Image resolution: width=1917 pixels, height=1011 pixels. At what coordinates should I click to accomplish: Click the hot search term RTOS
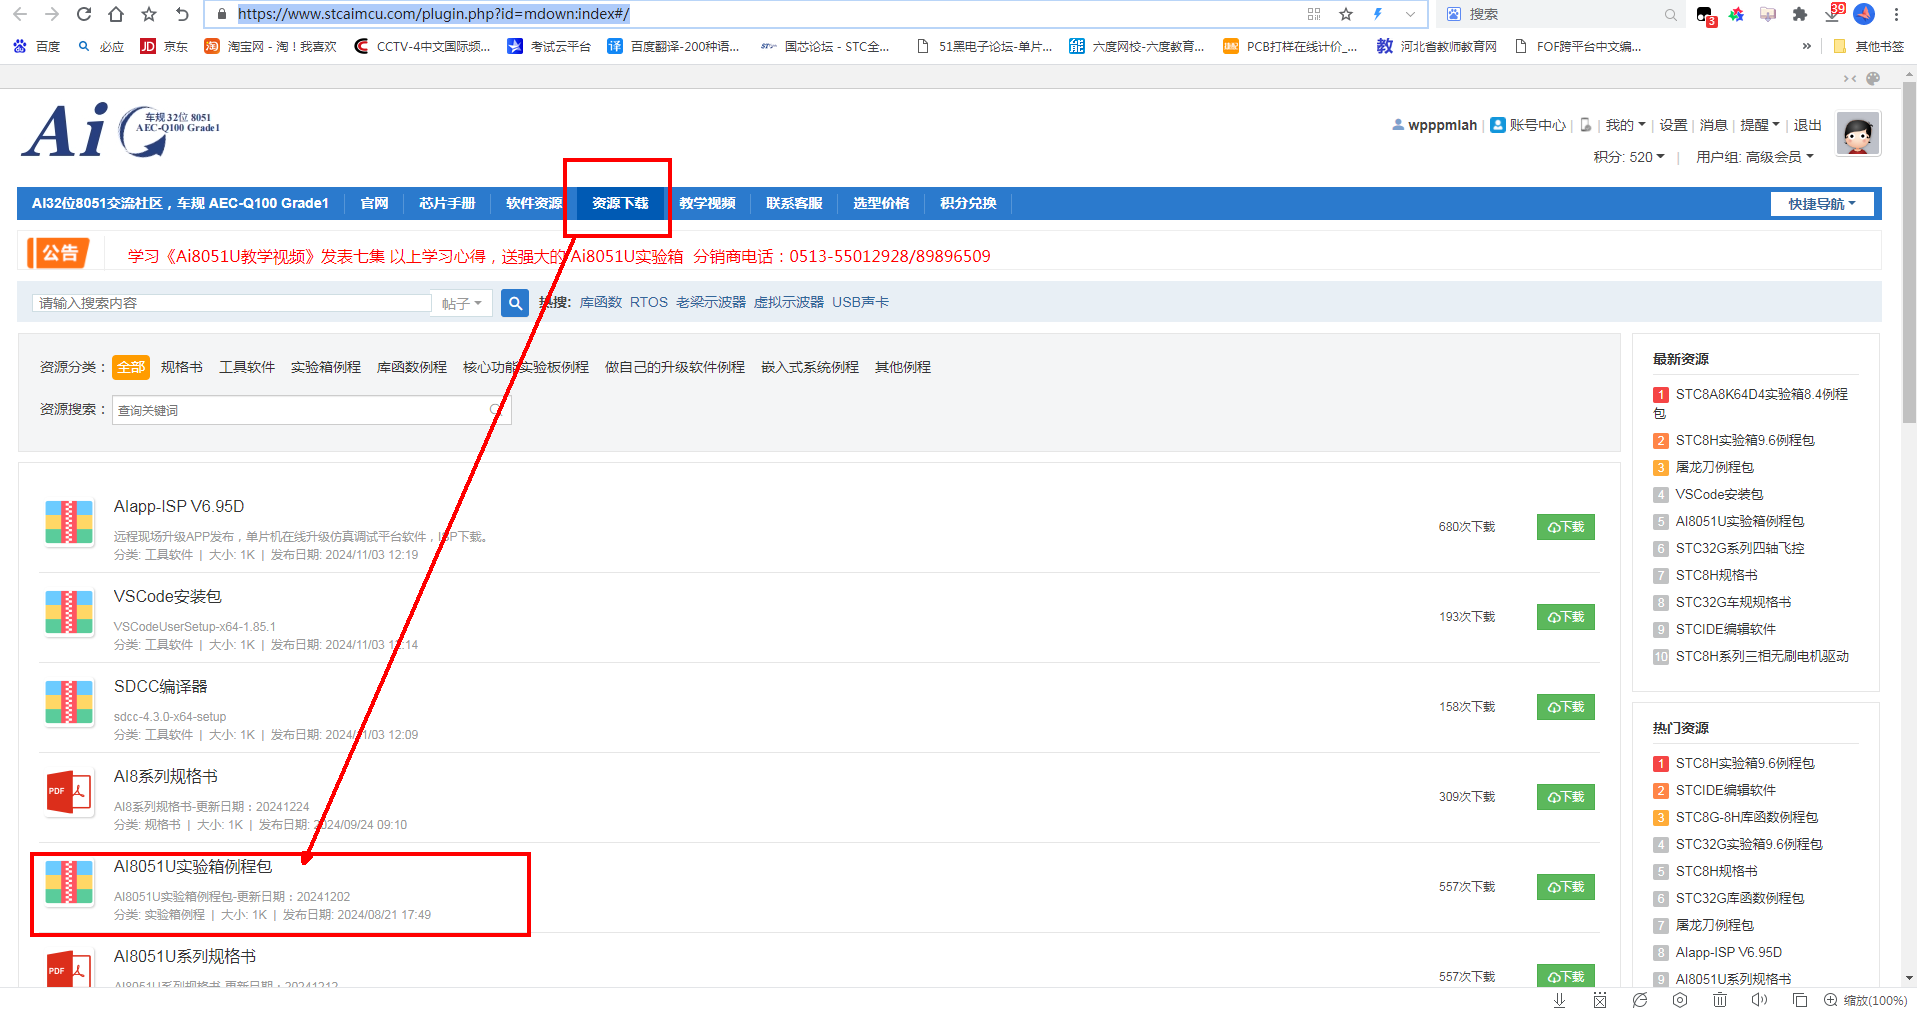649,302
